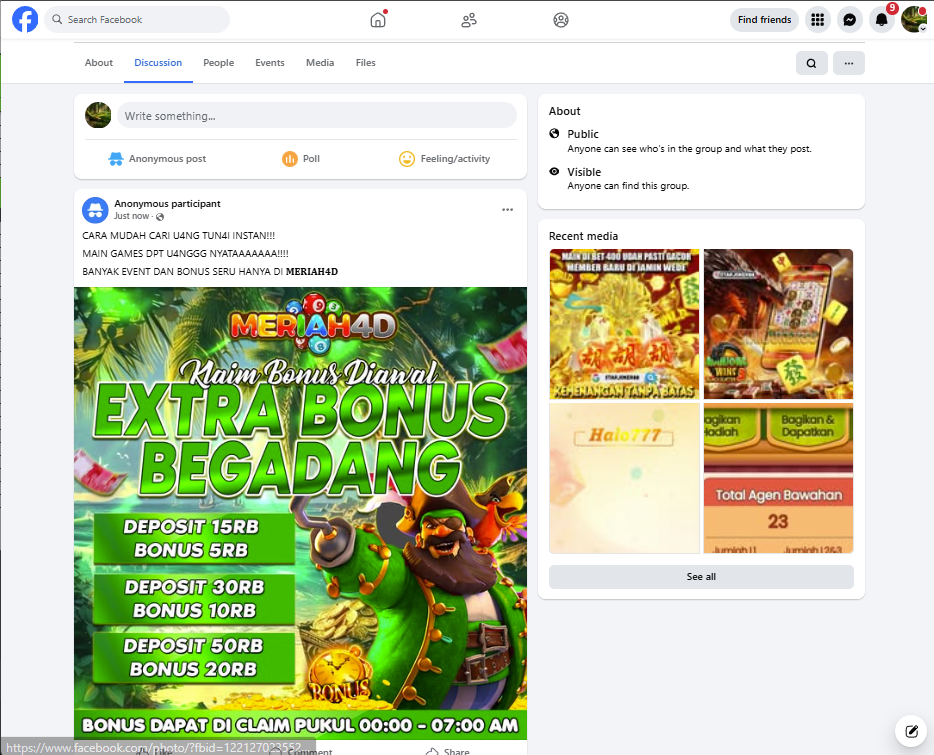Open the golden mahjong recent media thumbnail
Viewport: 934px width, 755px height.
(x=624, y=324)
